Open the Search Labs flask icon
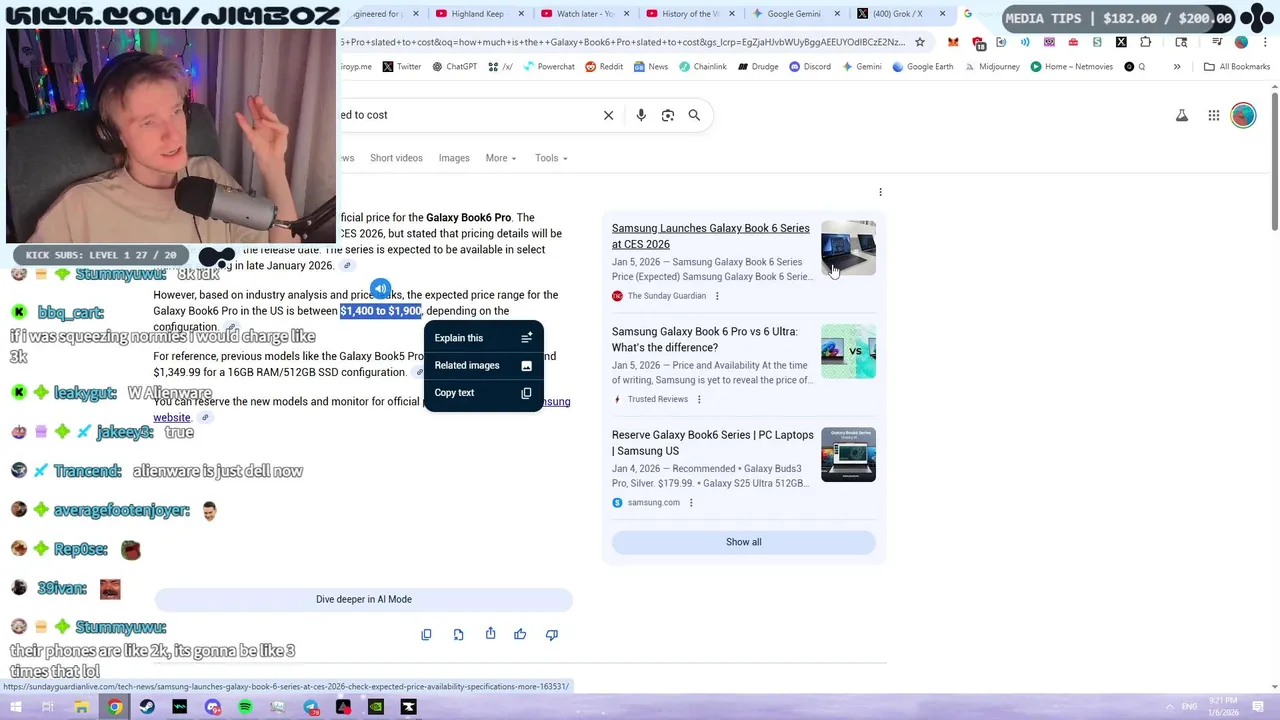This screenshot has height=720, width=1280. [x=1182, y=116]
